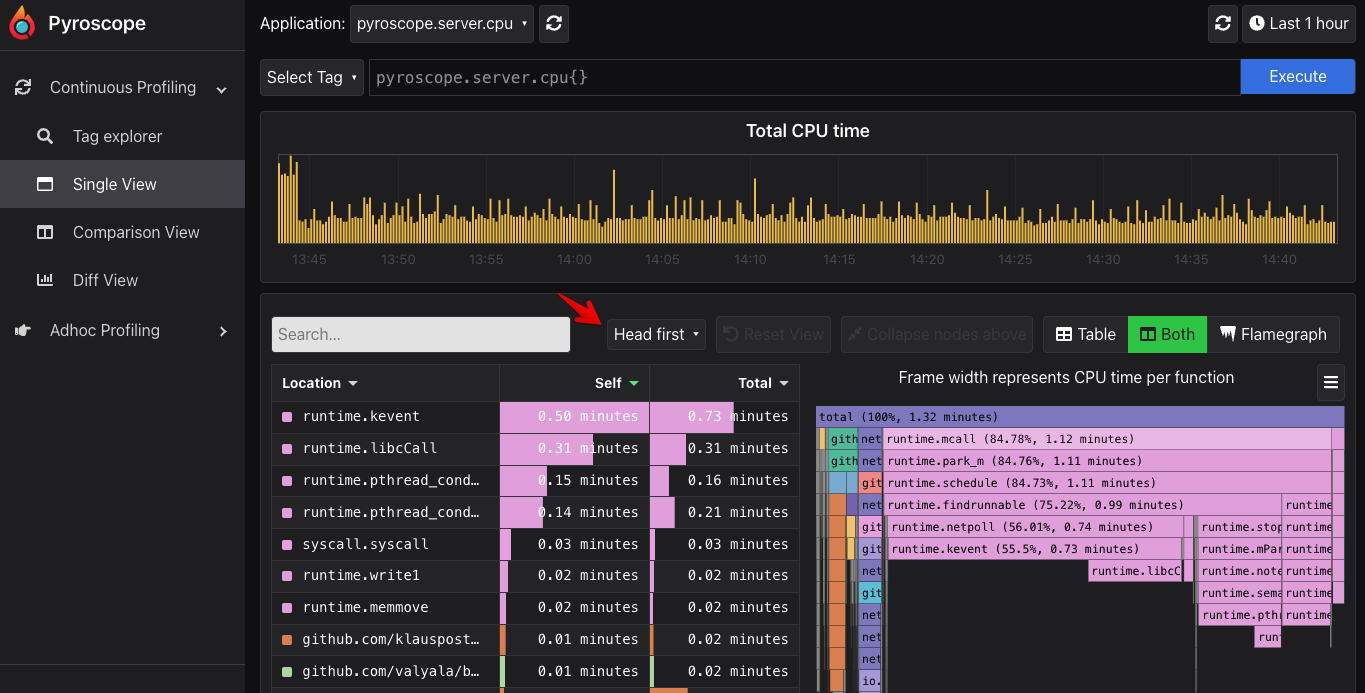This screenshot has width=1365, height=693.
Task: Click the Single View window icon
Action: pos(45,184)
